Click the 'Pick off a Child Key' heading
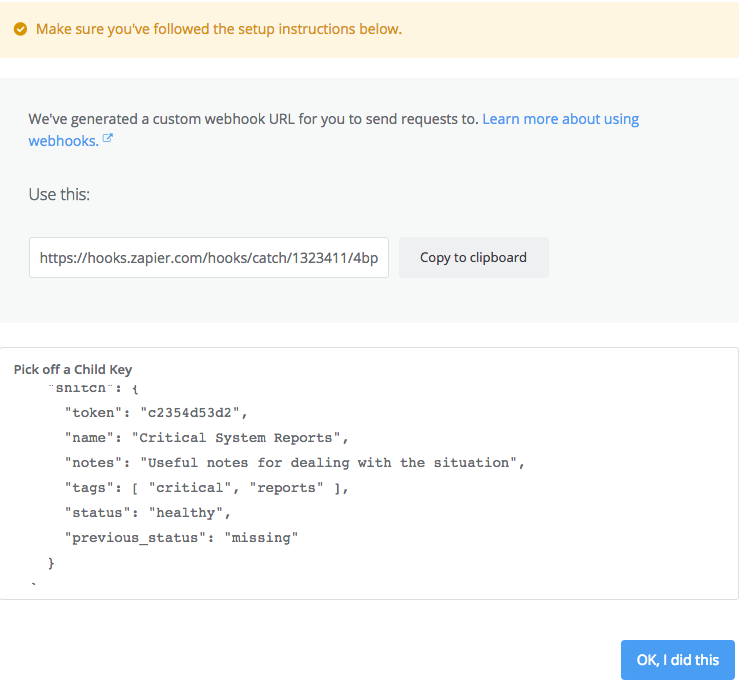The height and width of the screenshot is (687, 751). click(73, 369)
